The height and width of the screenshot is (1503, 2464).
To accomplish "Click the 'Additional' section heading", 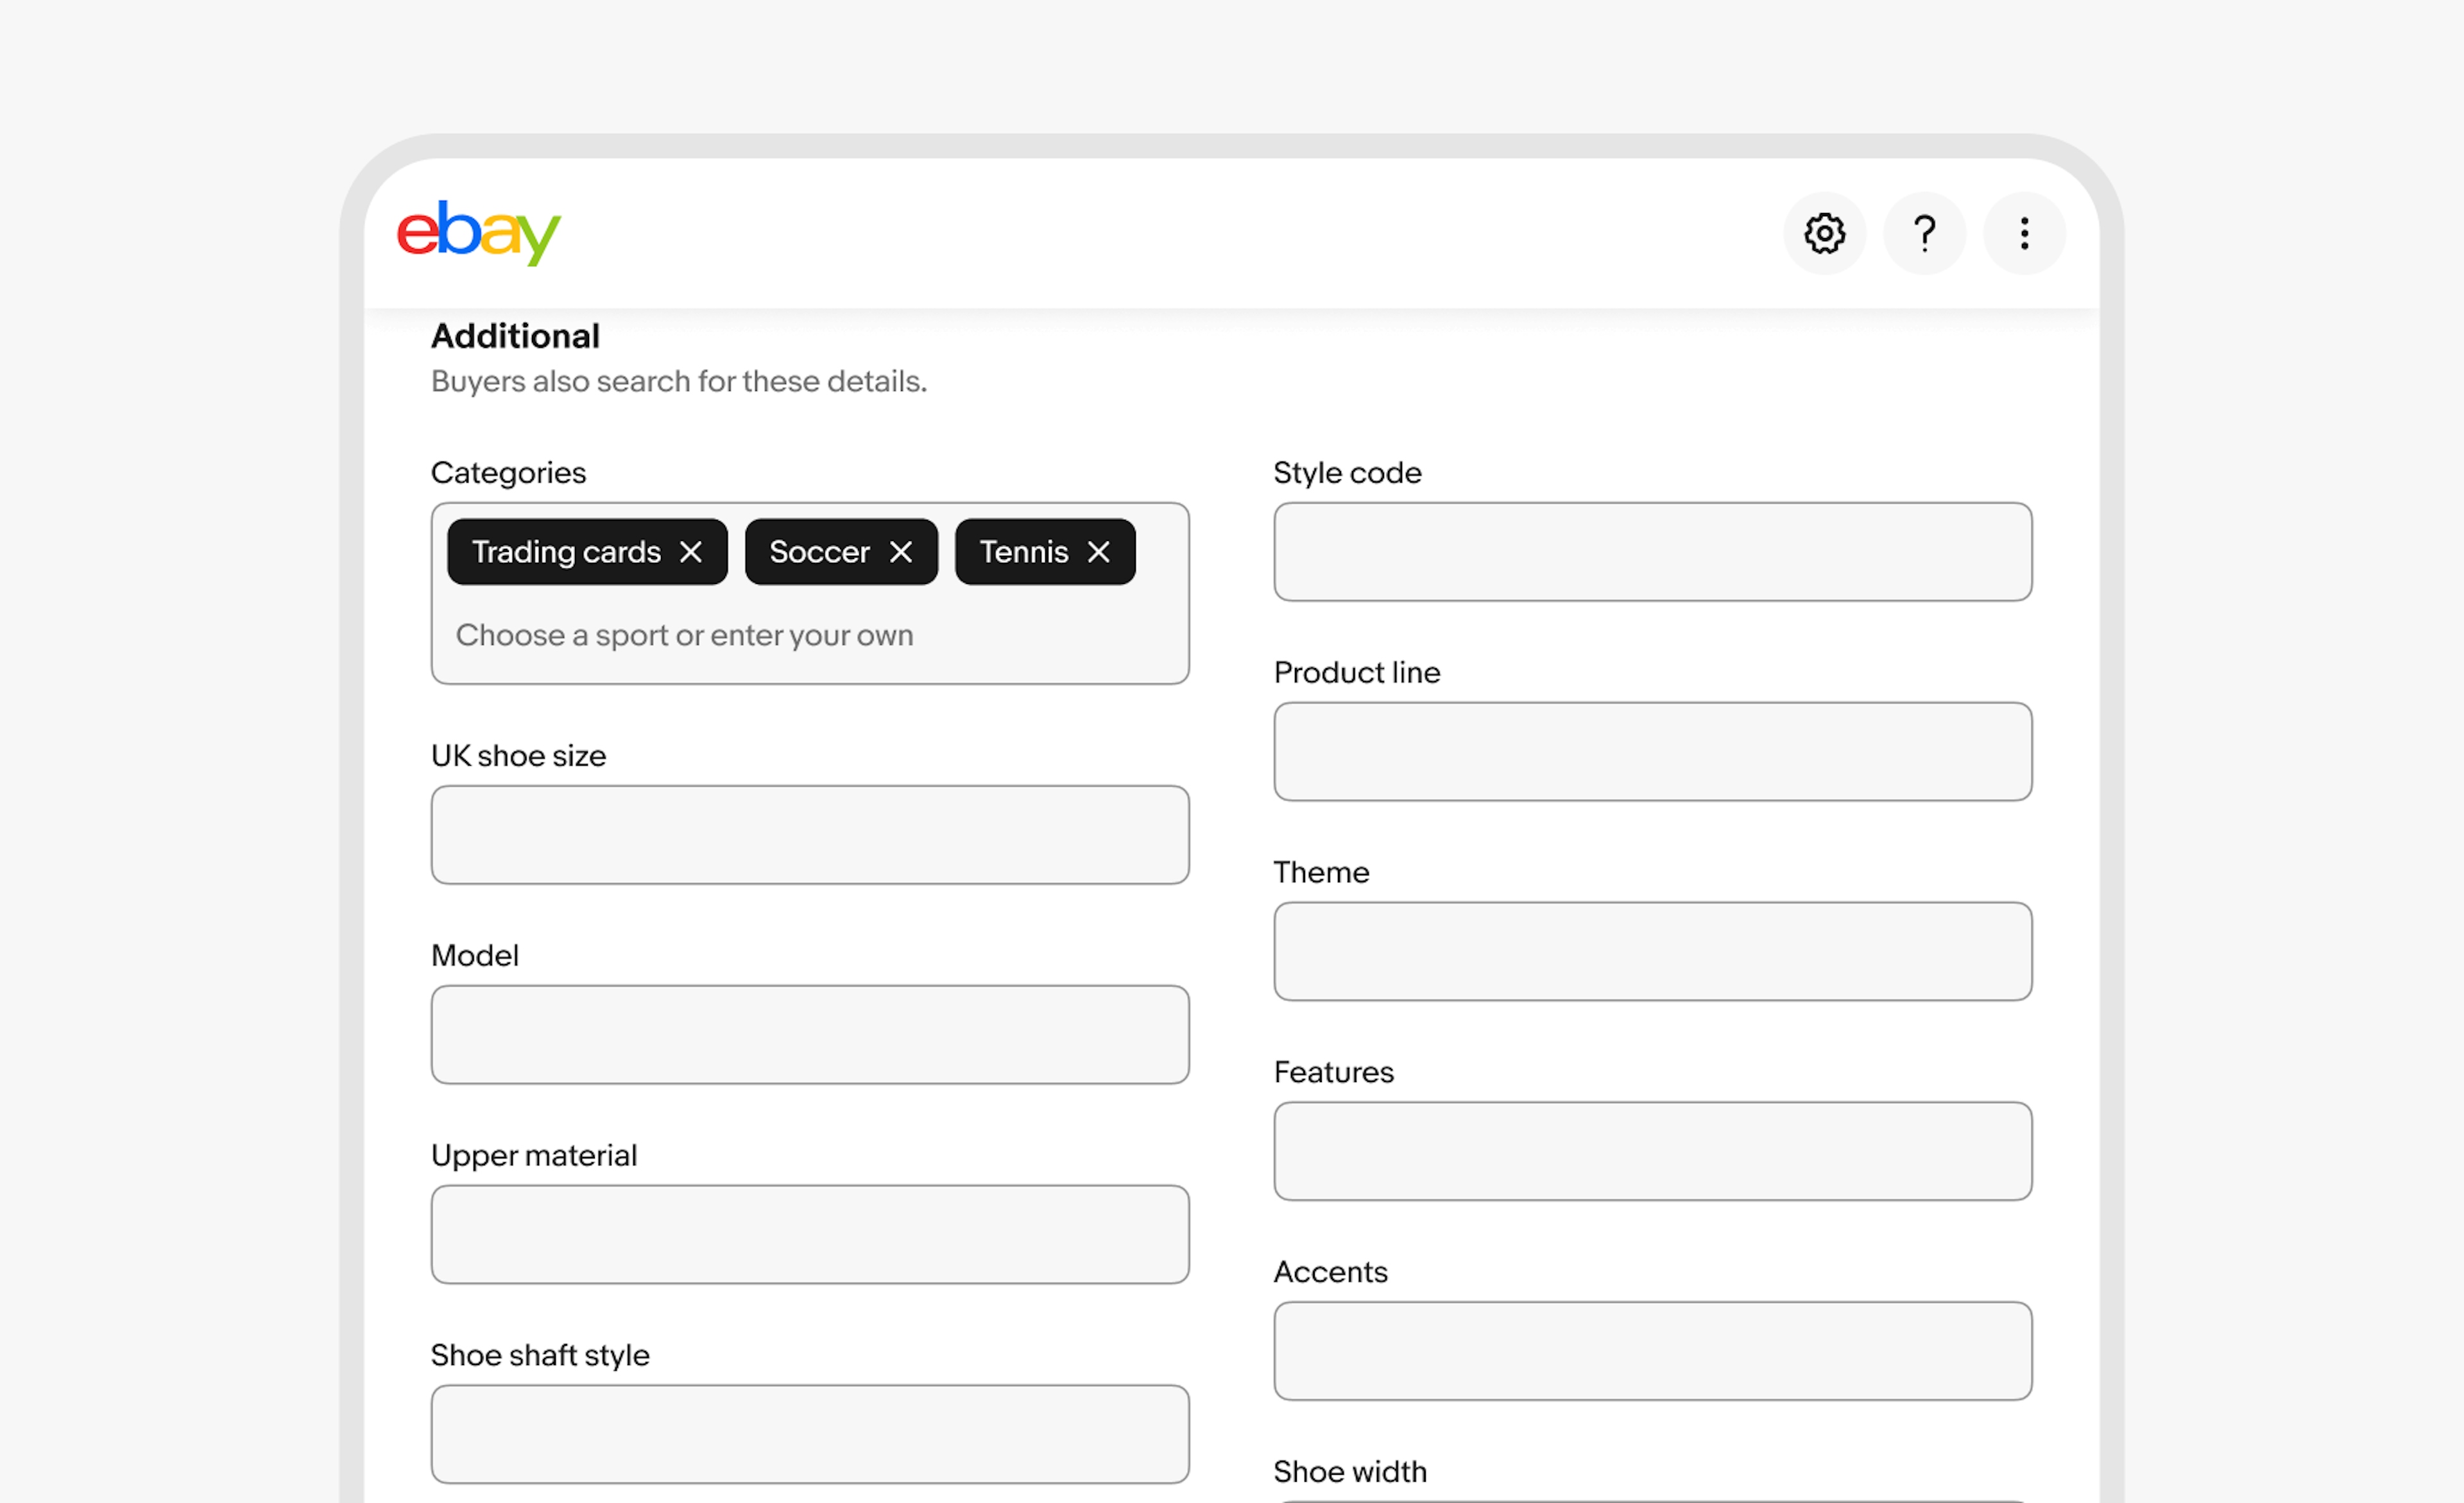I will tap(515, 336).
